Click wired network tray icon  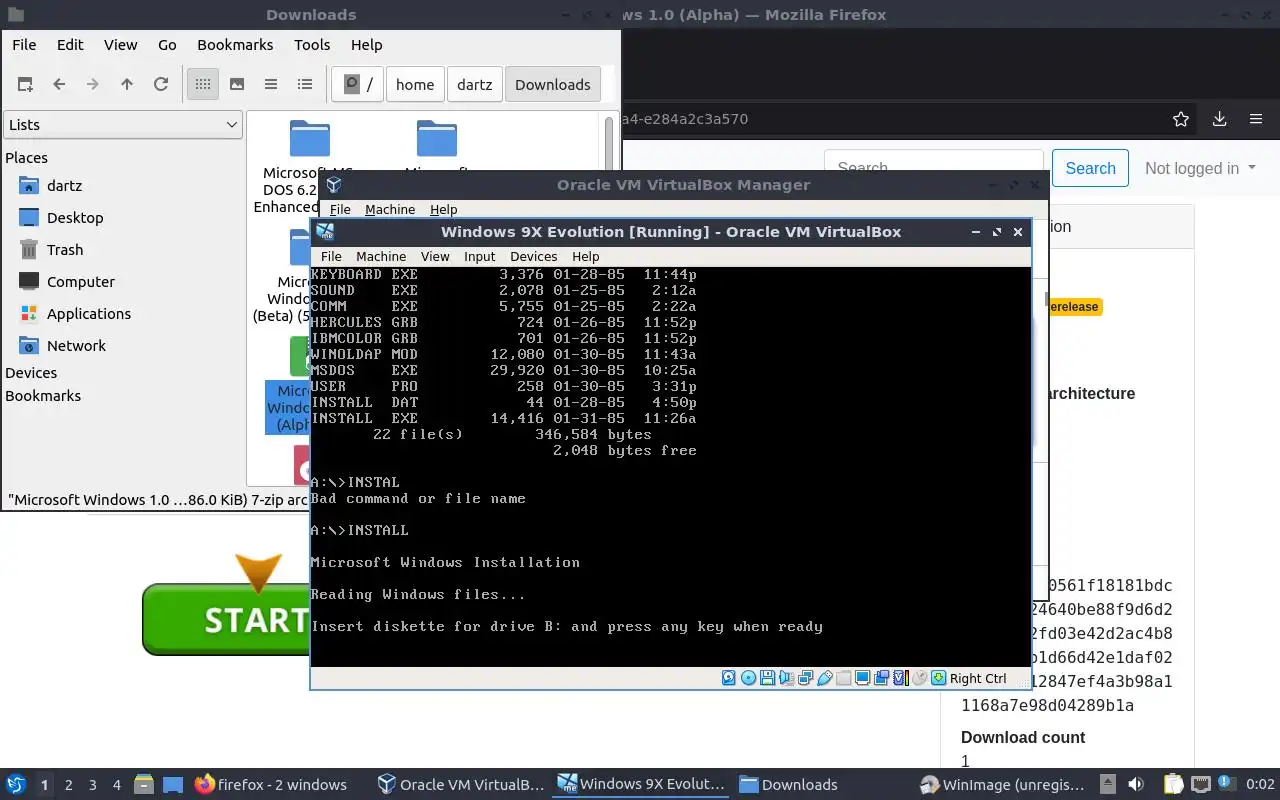1200,785
